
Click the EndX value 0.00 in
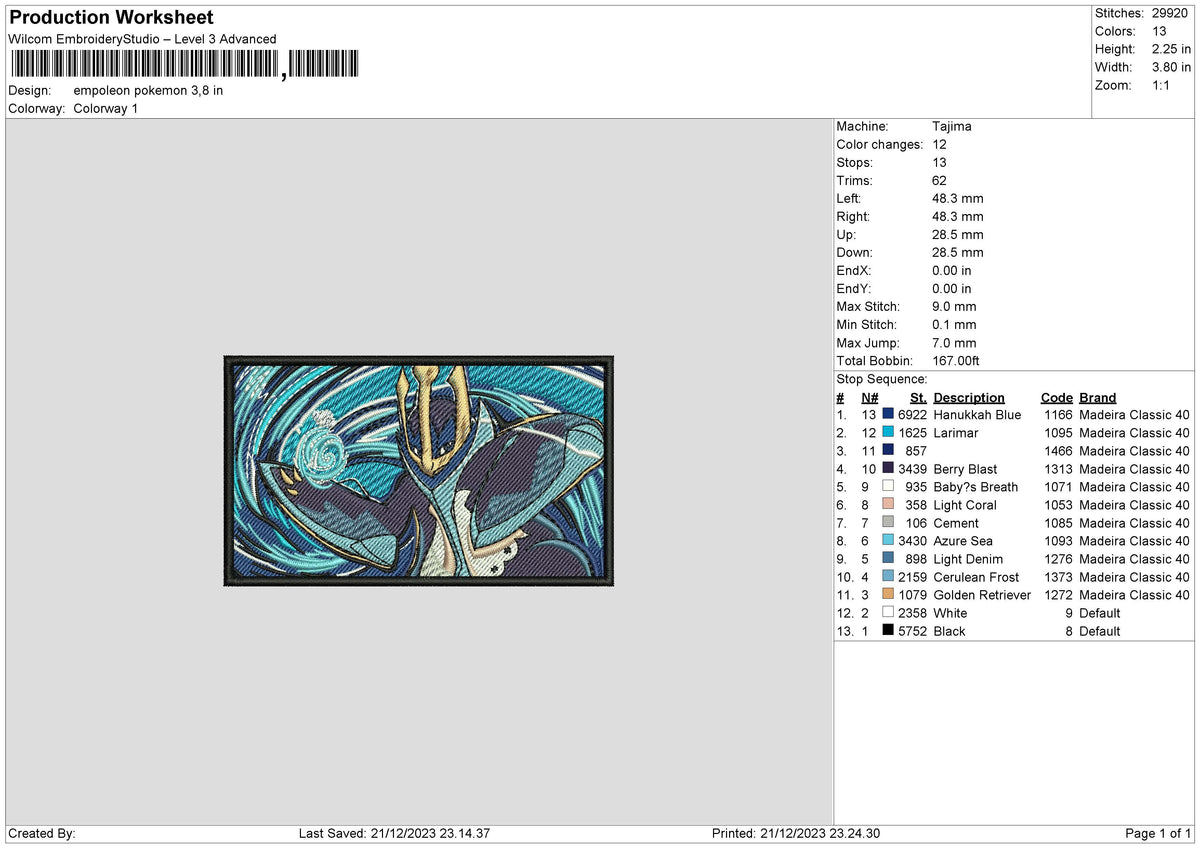951,270
